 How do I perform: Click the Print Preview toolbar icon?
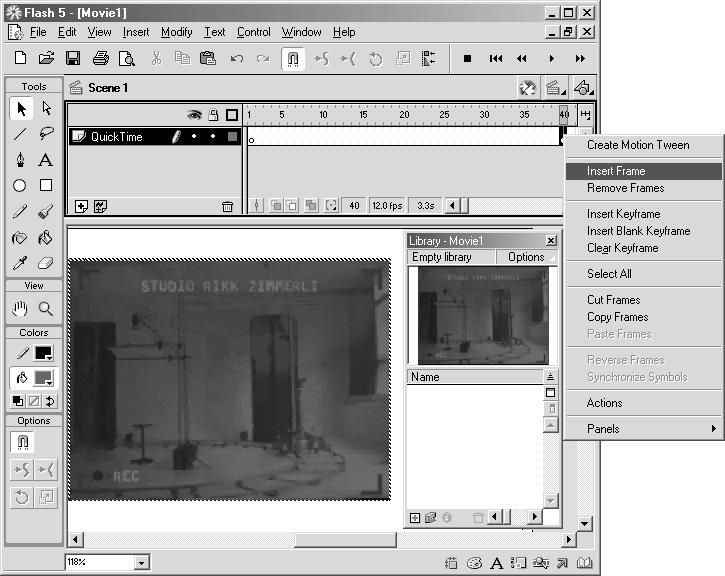(x=126, y=59)
